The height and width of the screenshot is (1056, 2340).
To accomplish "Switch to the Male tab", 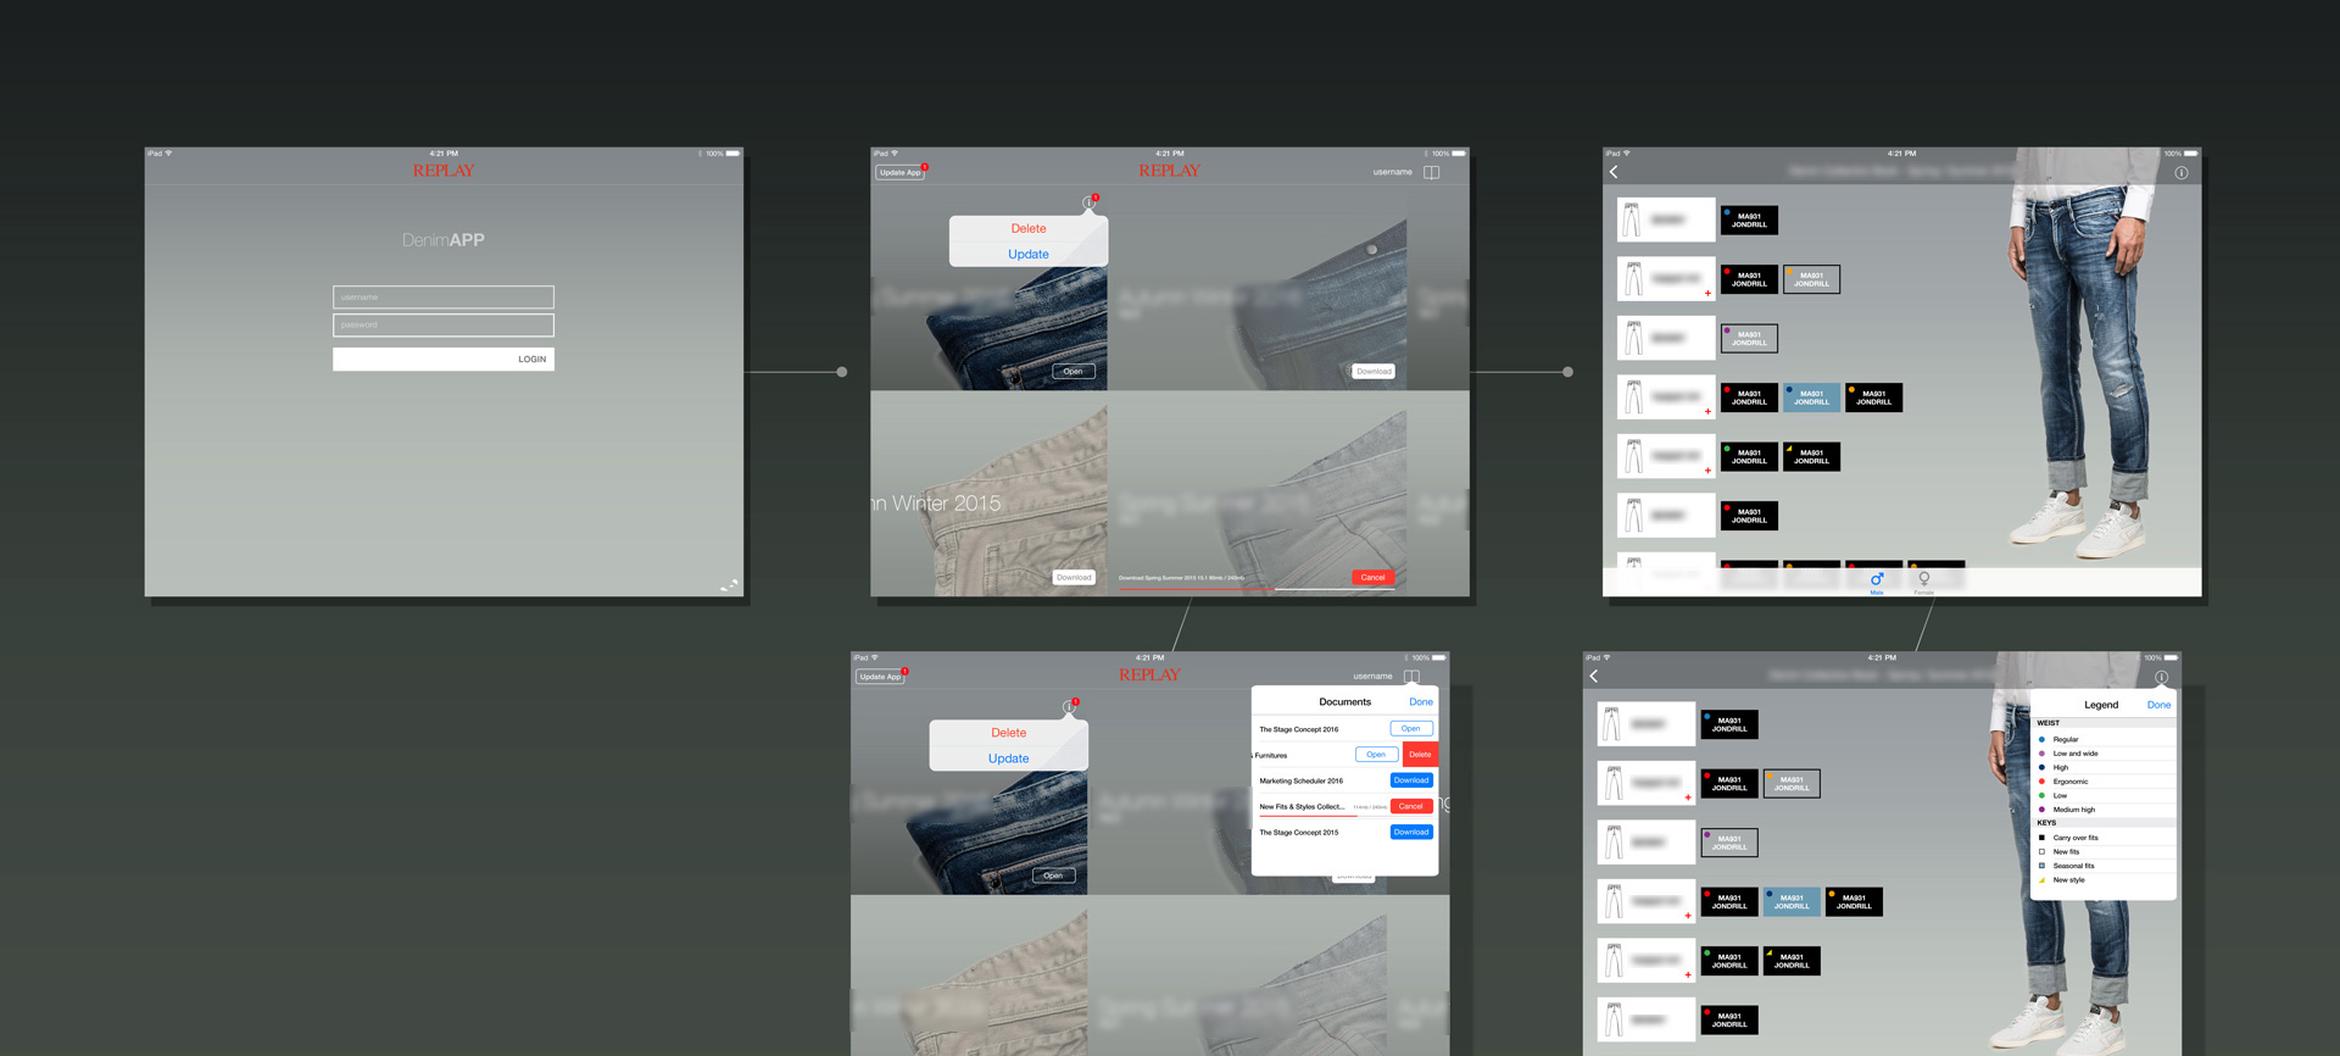I will pyautogui.click(x=1876, y=581).
